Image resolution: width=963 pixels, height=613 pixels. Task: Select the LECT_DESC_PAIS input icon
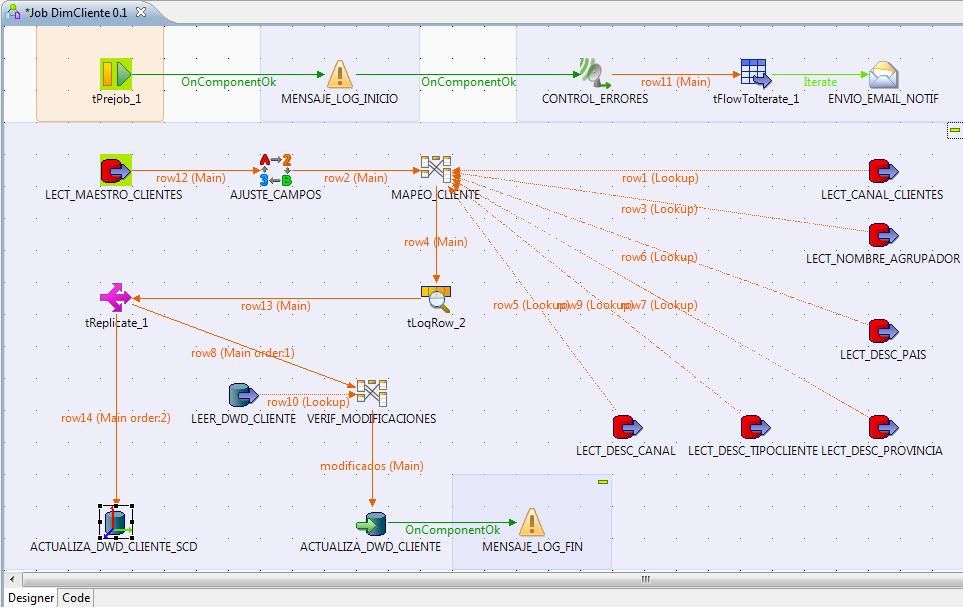pyautogui.click(x=883, y=331)
